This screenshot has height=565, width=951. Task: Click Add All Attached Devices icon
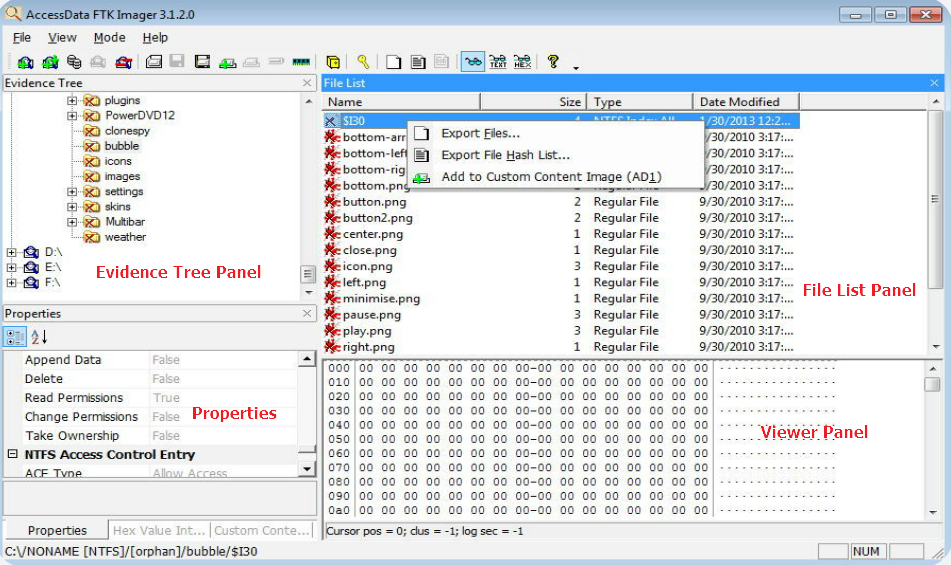coord(50,62)
